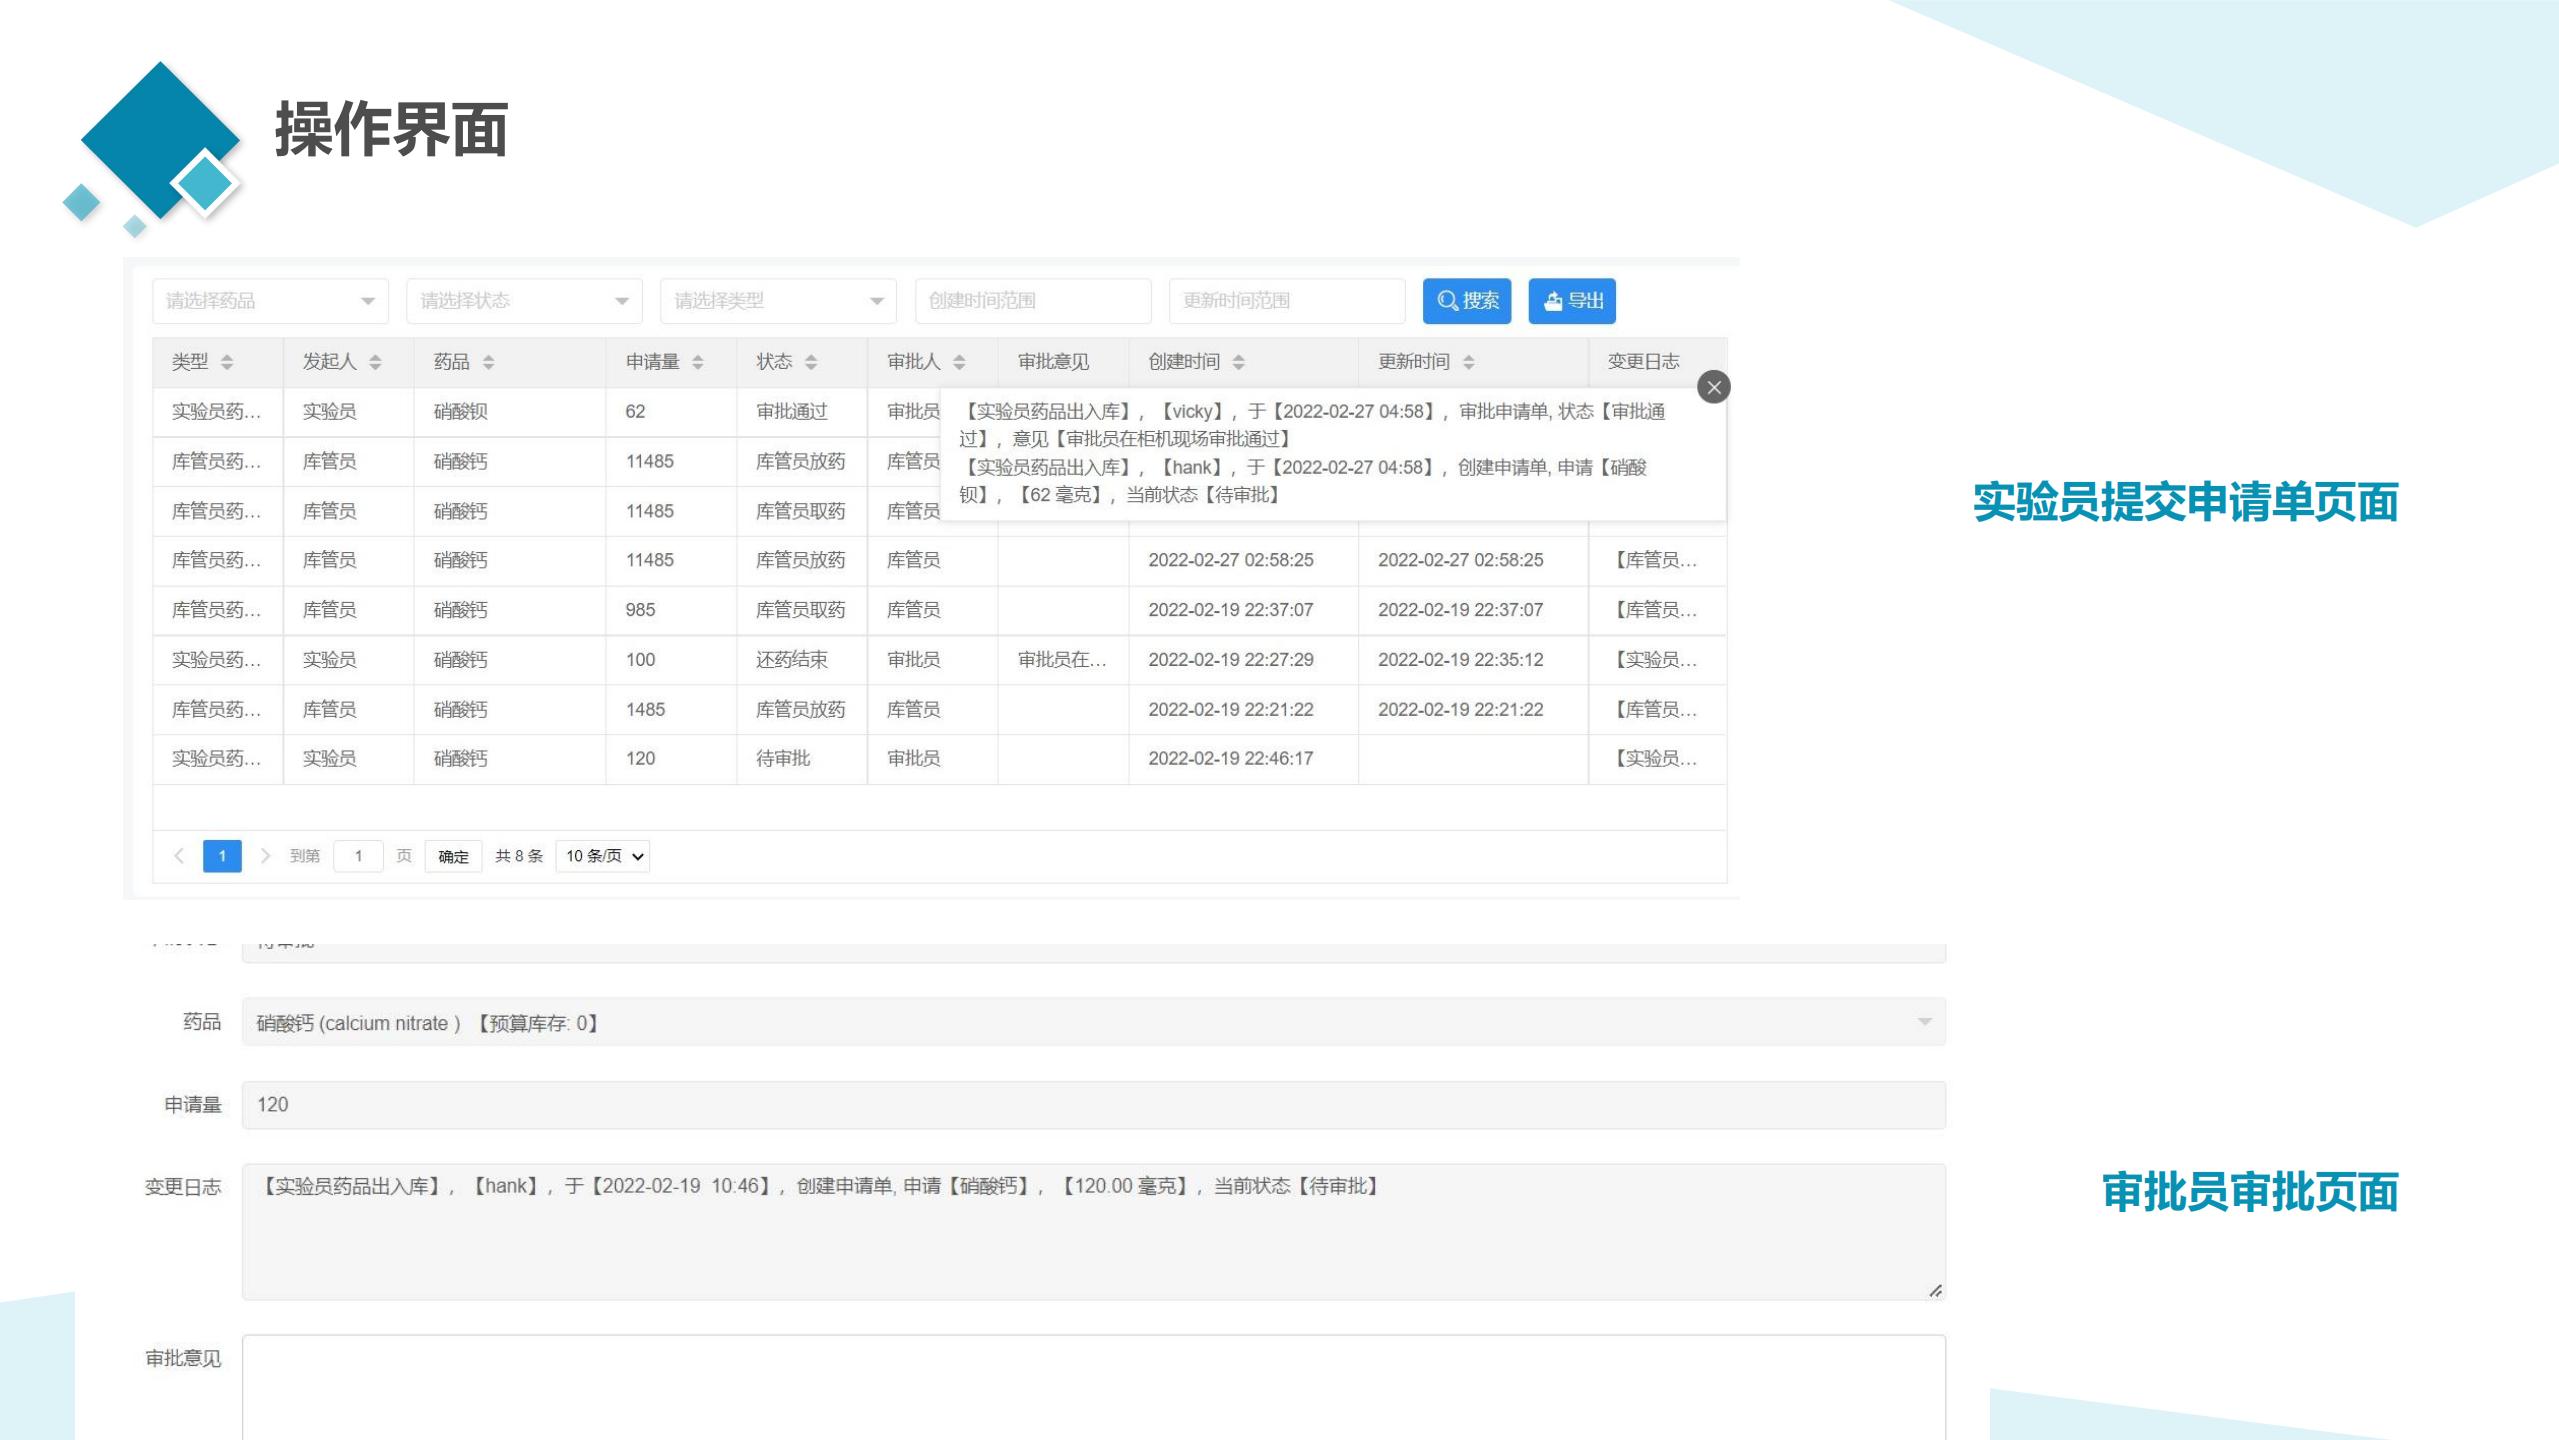Sort by 类型 column sort arrows

[227, 362]
